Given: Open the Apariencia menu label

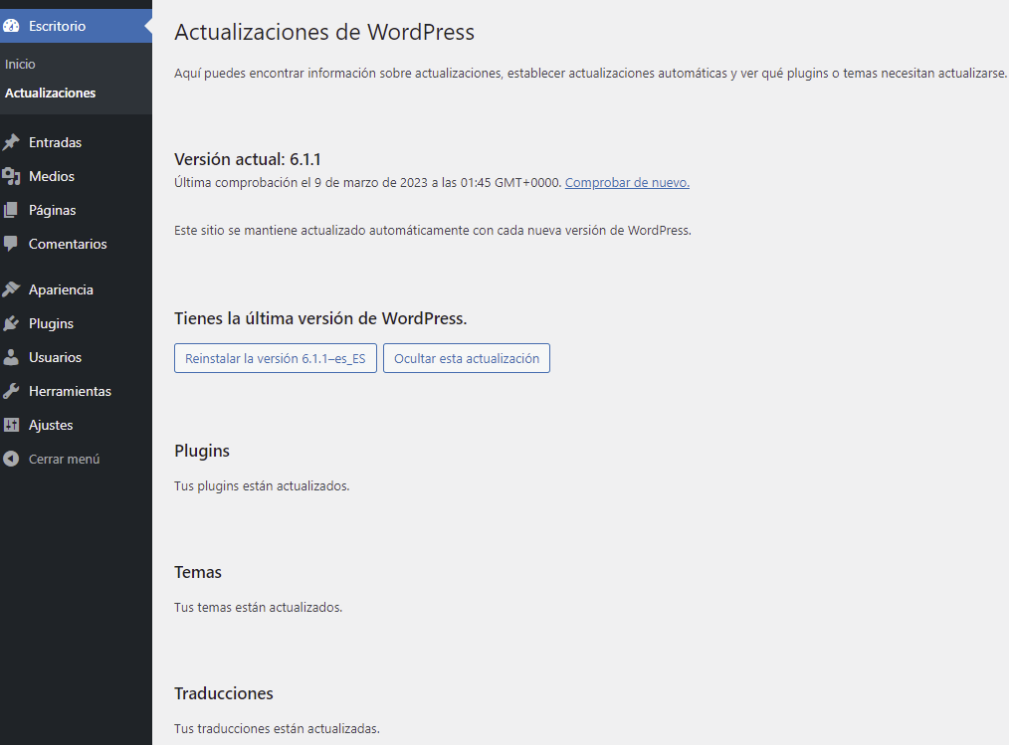Looking at the screenshot, I should pos(61,290).
